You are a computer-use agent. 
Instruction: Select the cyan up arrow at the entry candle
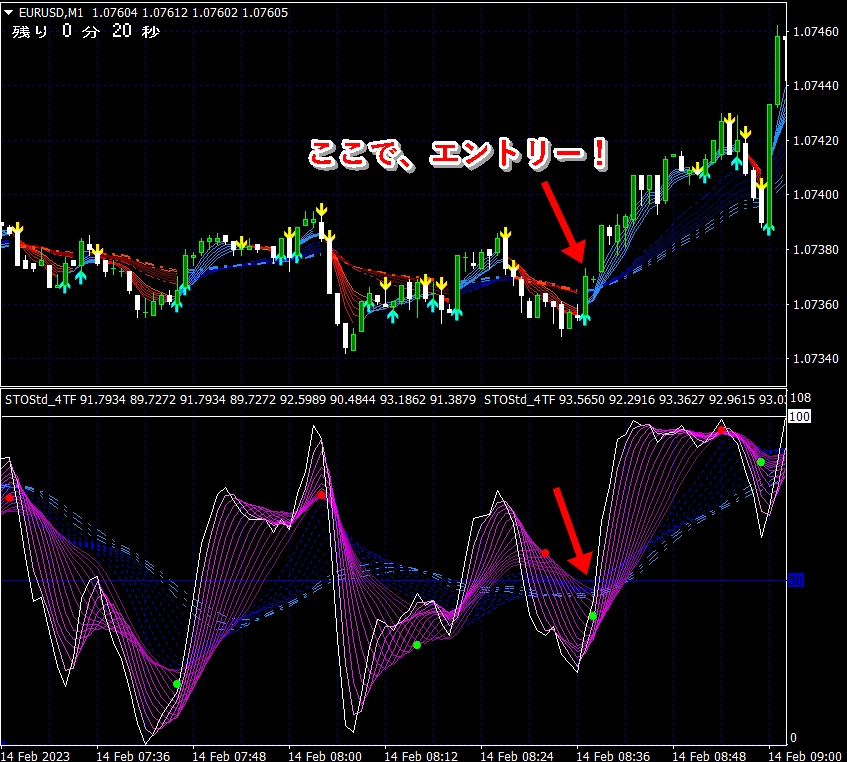584,318
